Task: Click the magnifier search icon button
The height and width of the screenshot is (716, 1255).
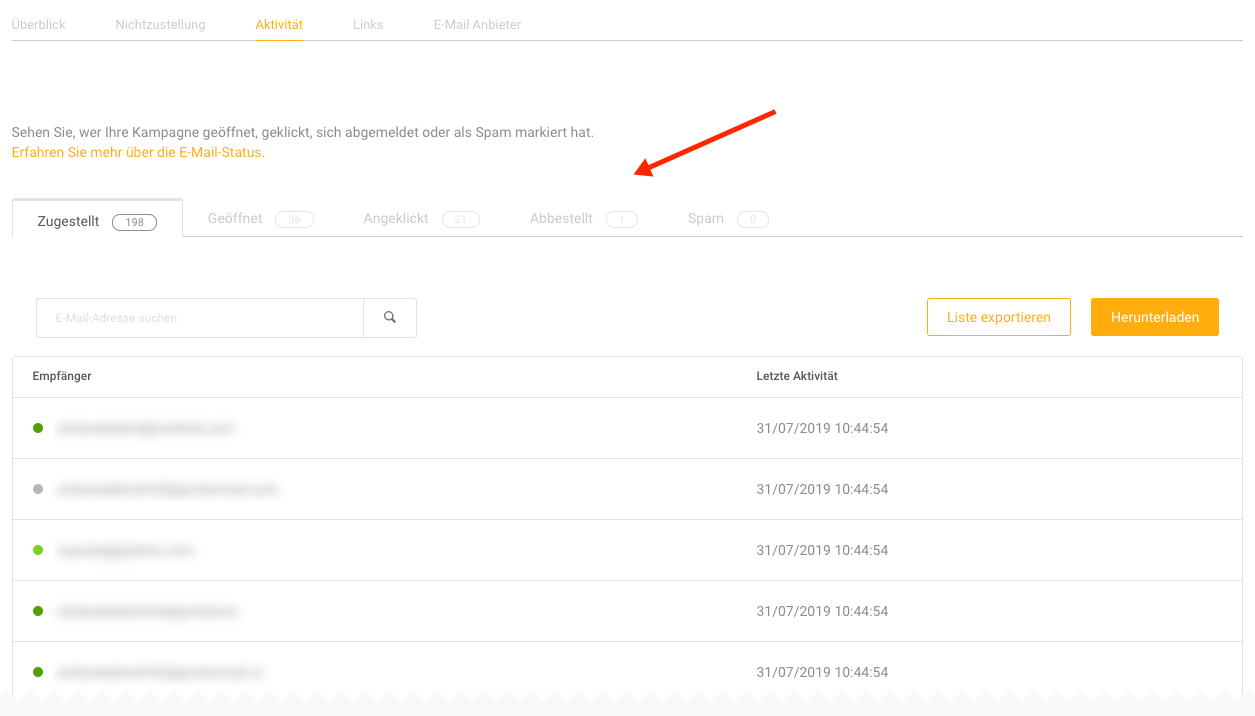Action: pos(390,318)
